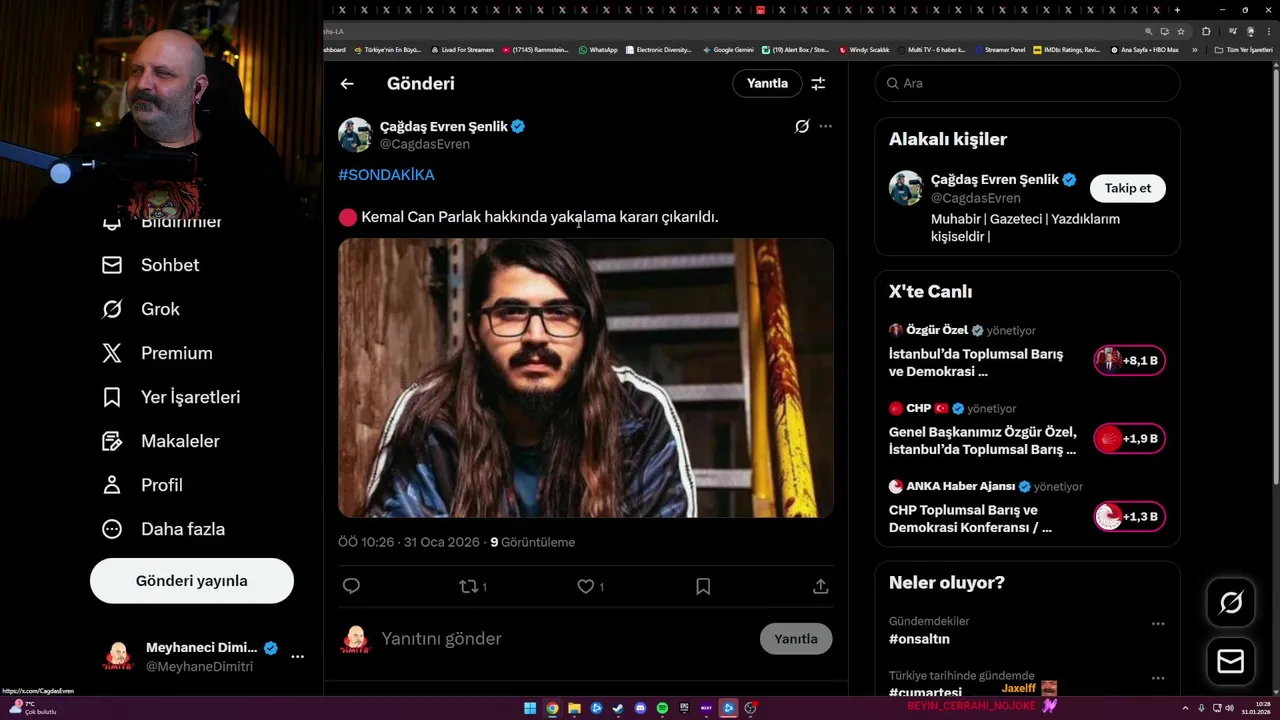Screen dimensions: 1280x720
Task: Click the WhatsApp bookmark in bookmarks bar
Action: click(x=598, y=50)
